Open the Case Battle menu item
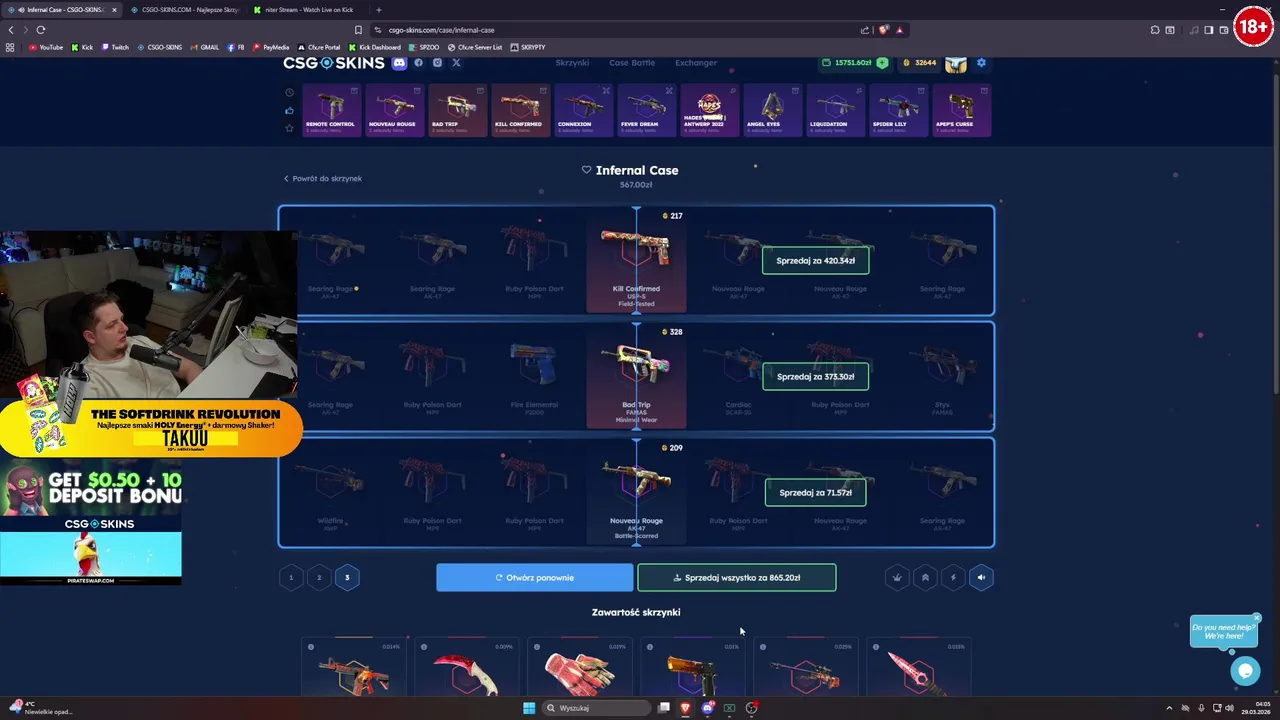 click(x=632, y=63)
